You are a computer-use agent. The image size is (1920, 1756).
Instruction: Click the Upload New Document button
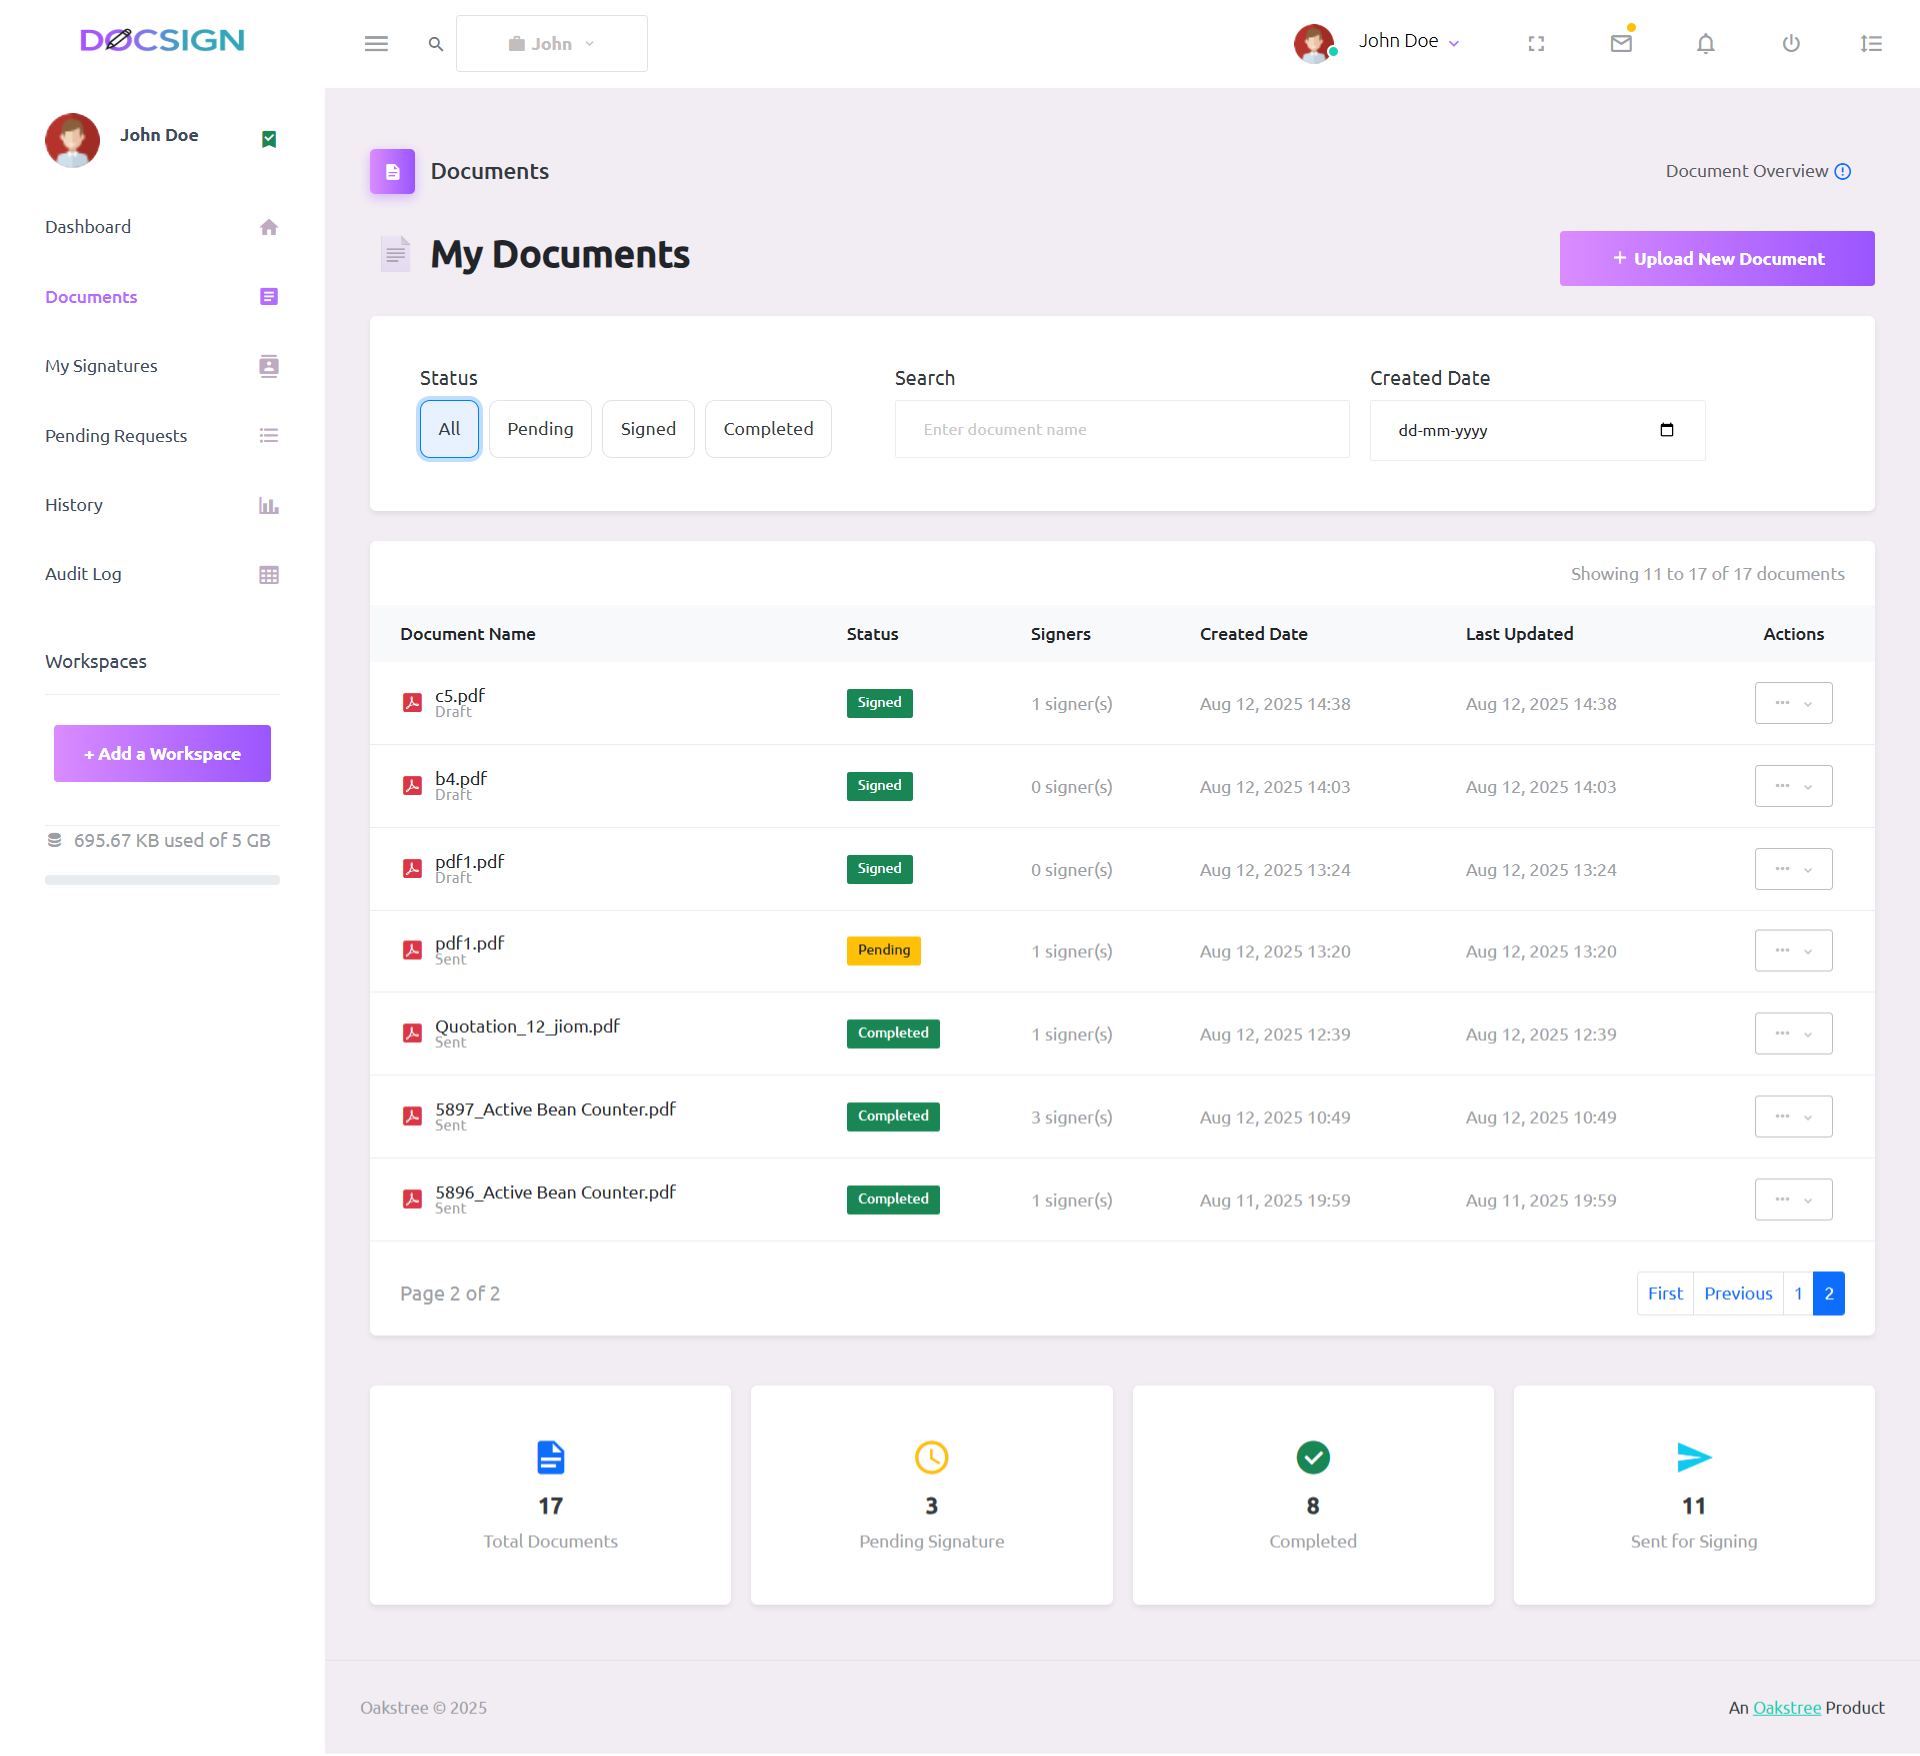tap(1716, 258)
